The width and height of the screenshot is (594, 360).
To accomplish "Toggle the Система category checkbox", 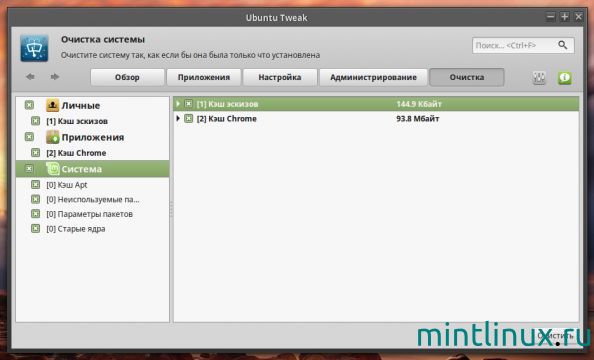I will [x=29, y=169].
